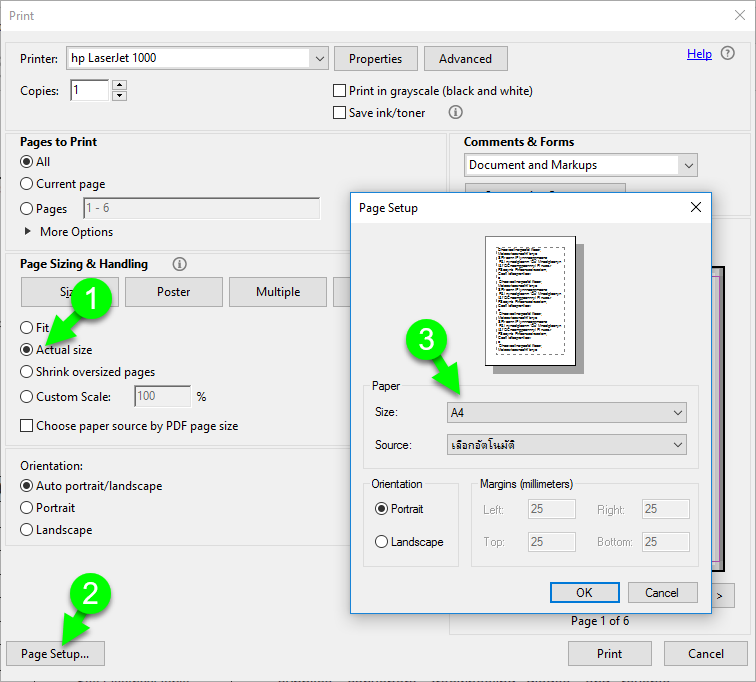Click the Copies input field
756x682 pixels.
pyautogui.click(x=89, y=91)
